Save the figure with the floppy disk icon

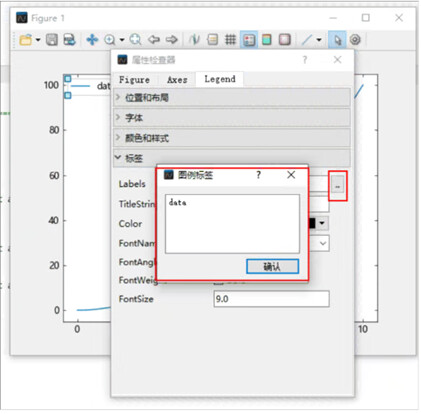pyautogui.click(x=52, y=40)
